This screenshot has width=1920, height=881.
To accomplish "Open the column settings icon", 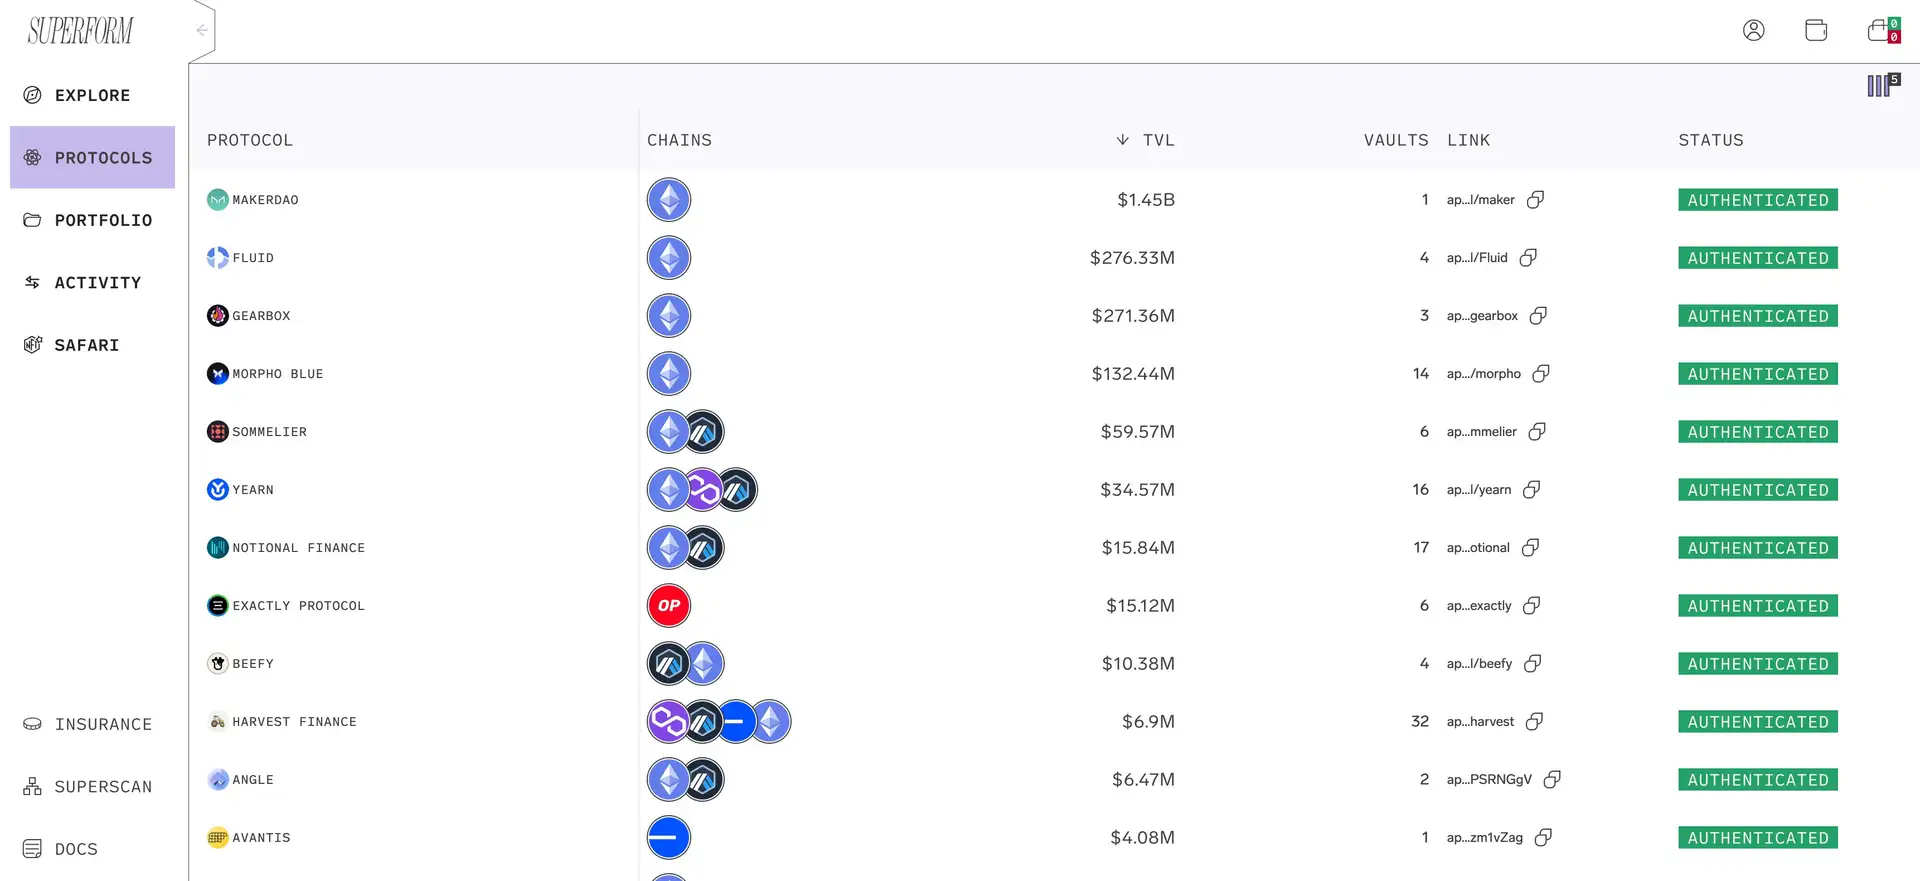I will point(1881,86).
